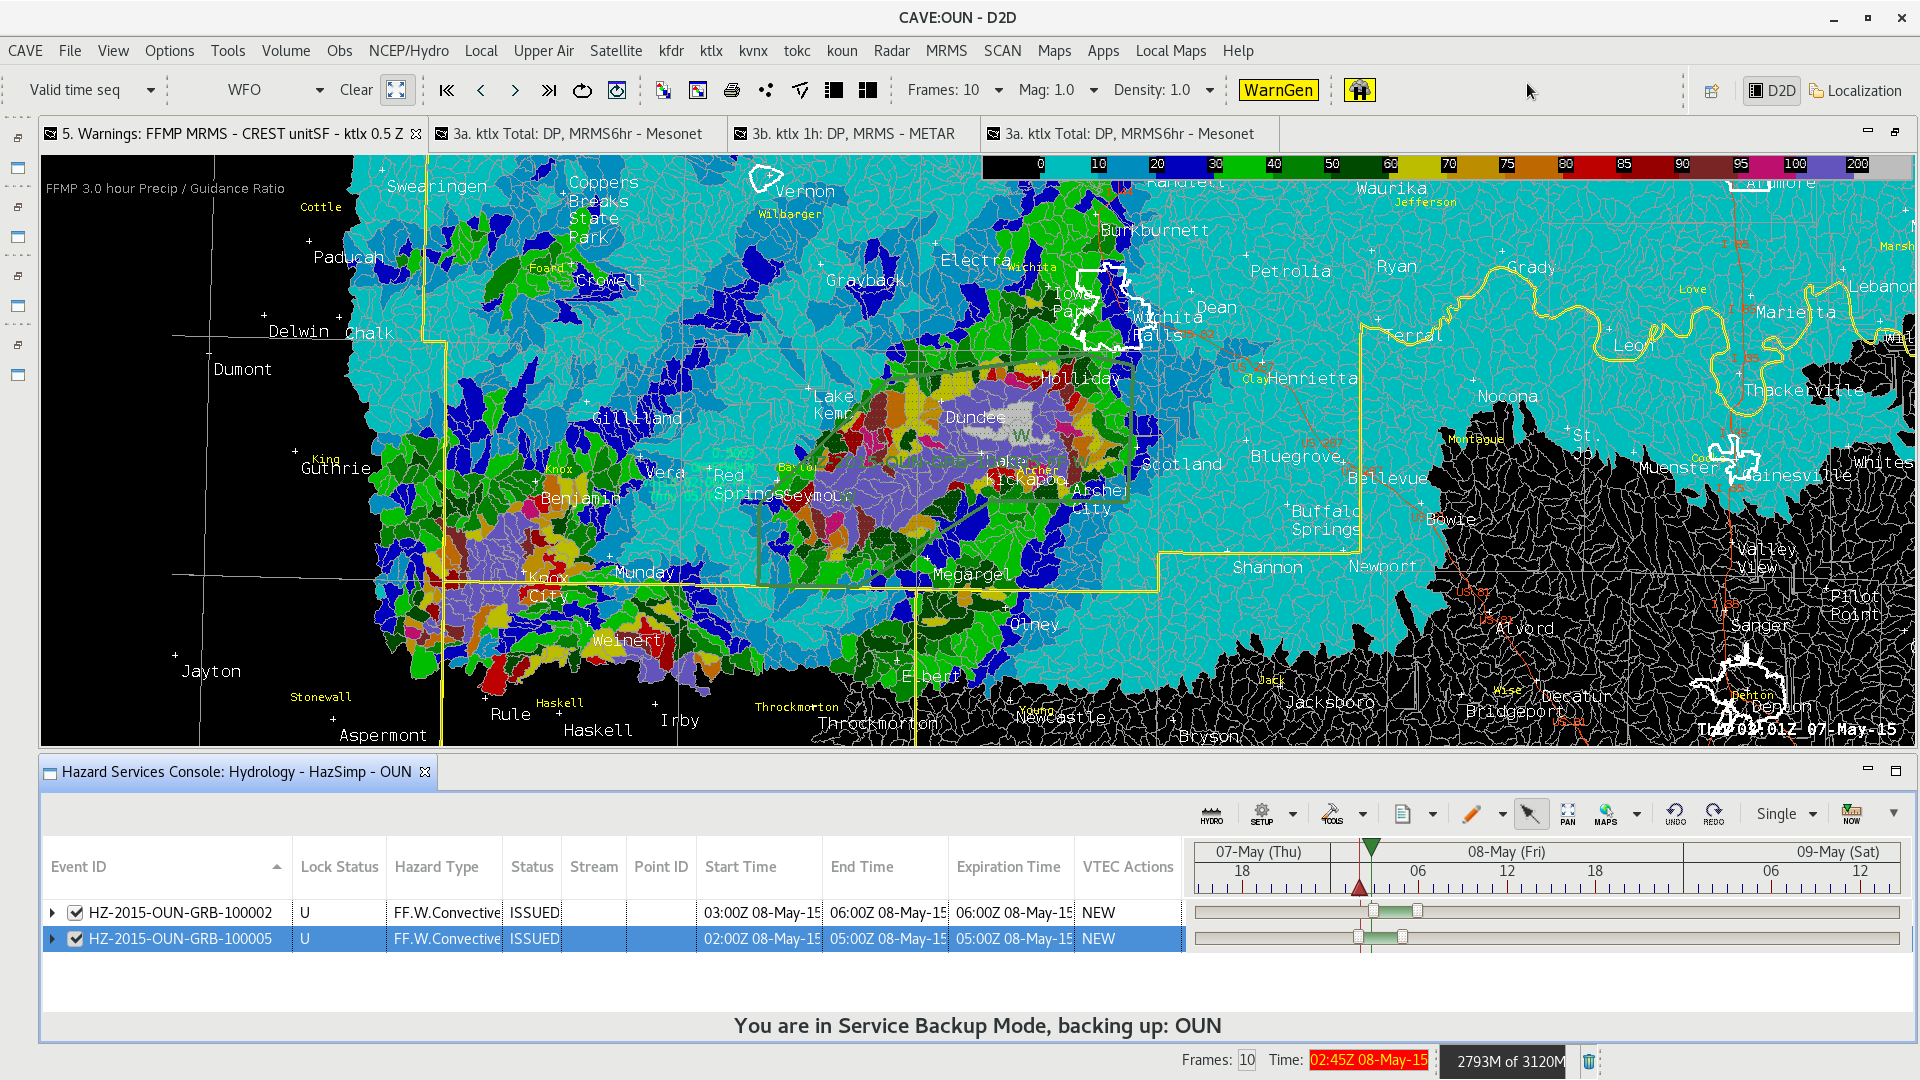Expand row HZ-2015-OUN-GRB-100005
The width and height of the screenshot is (1920, 1080).
(x=53, y=938)
